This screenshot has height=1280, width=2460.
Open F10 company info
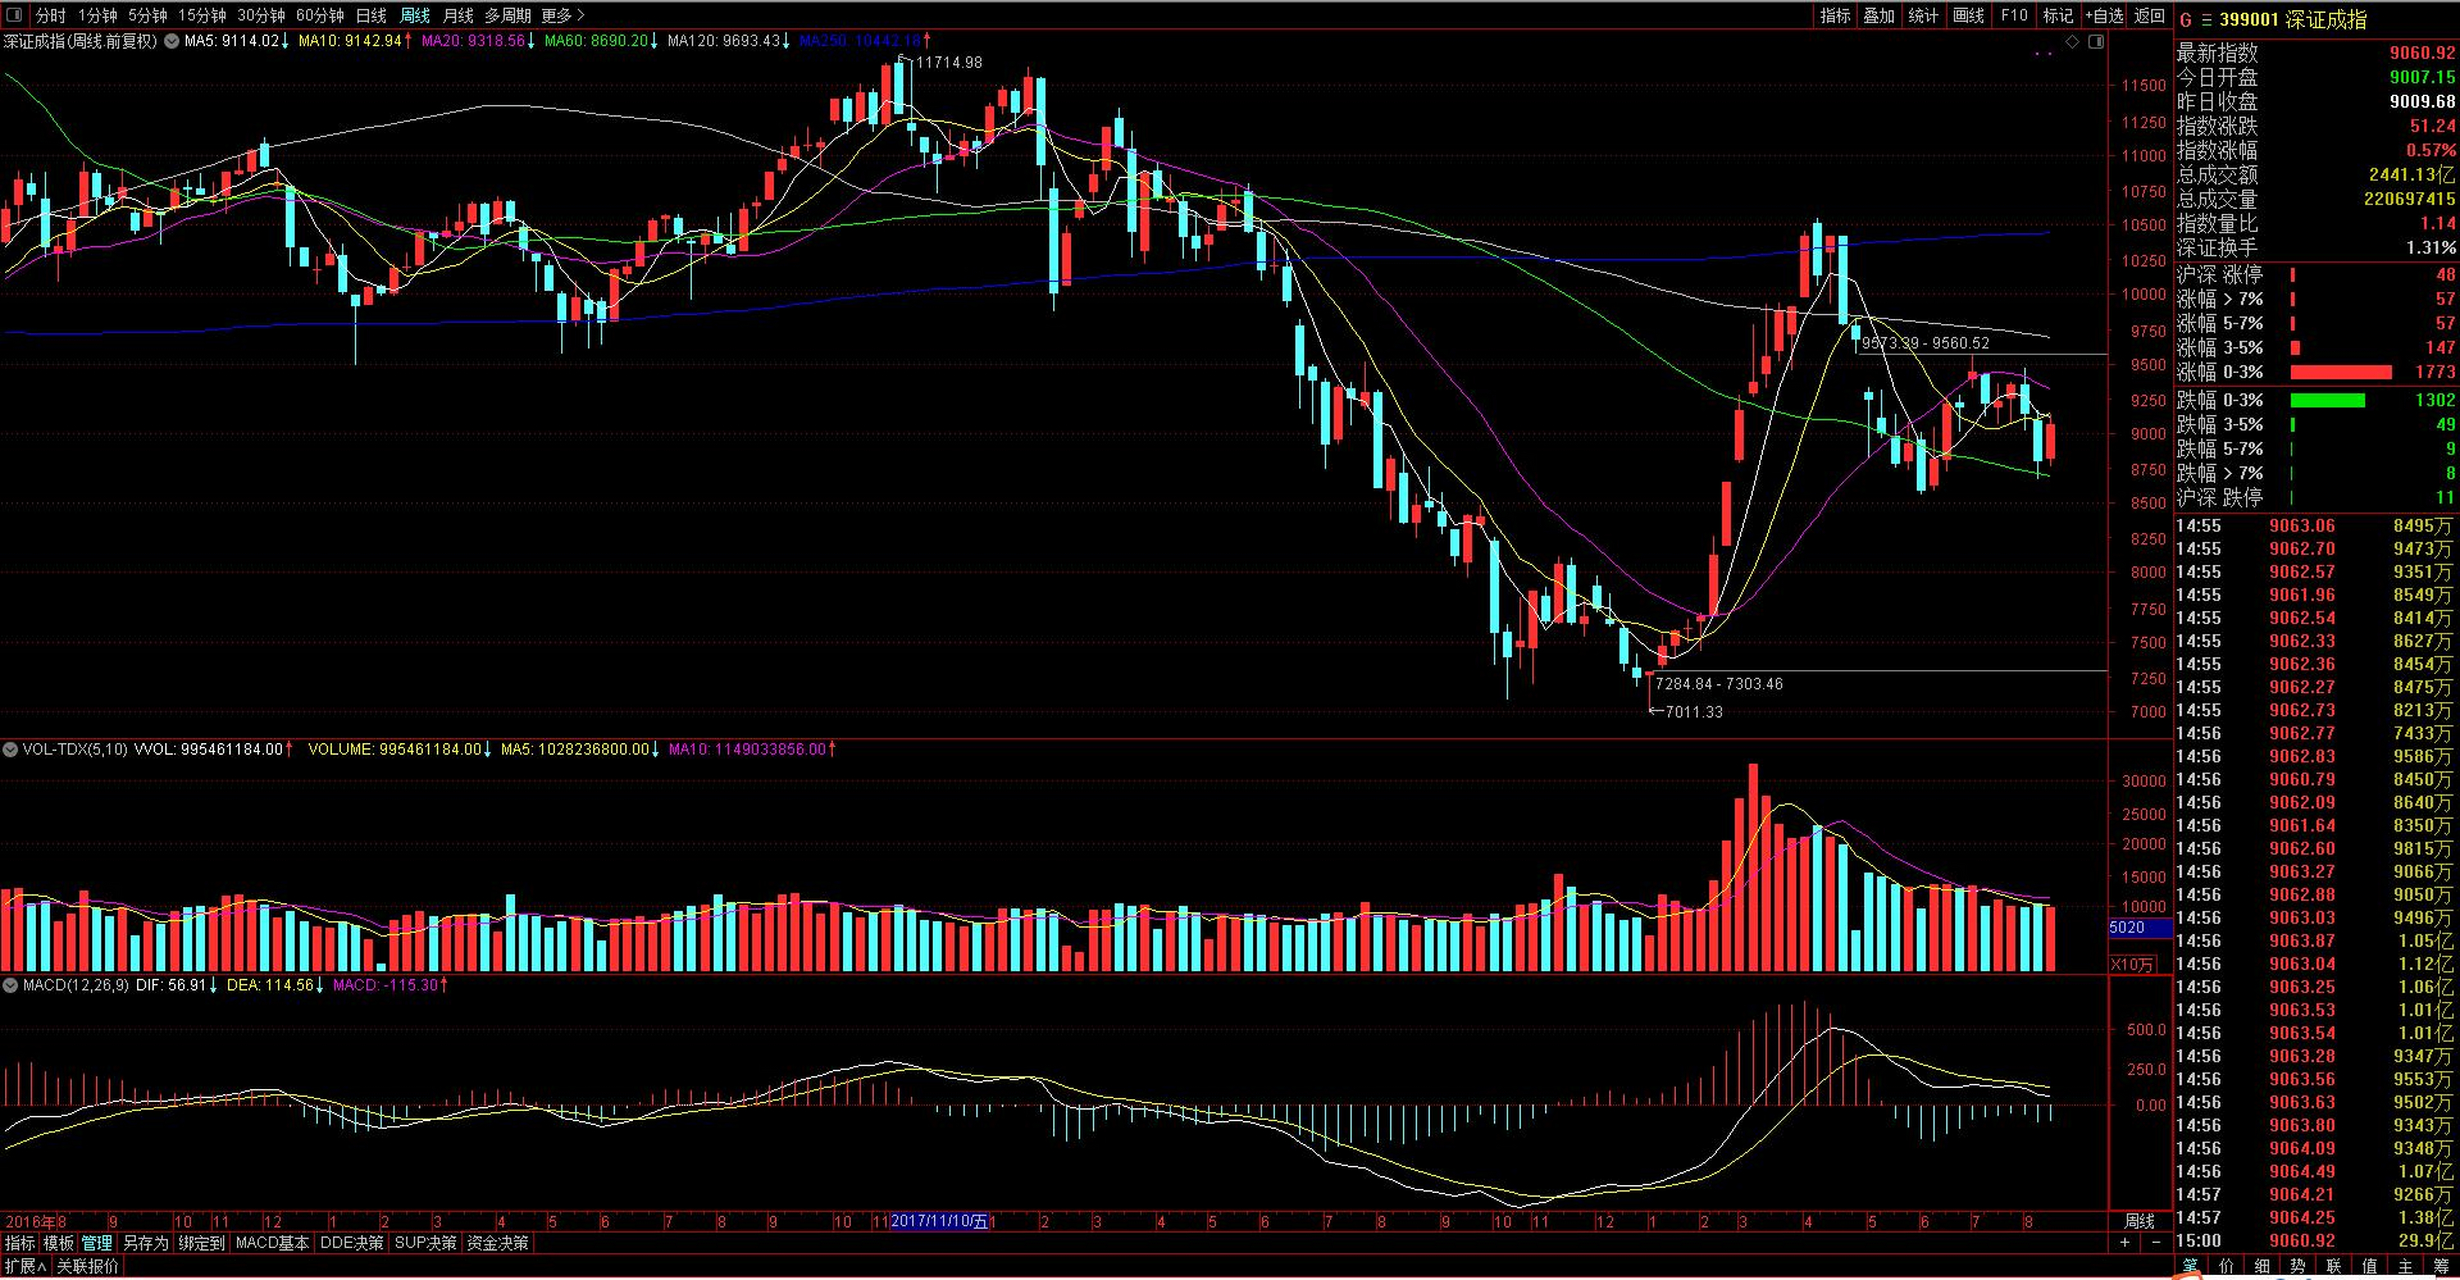coord(2014,15)
